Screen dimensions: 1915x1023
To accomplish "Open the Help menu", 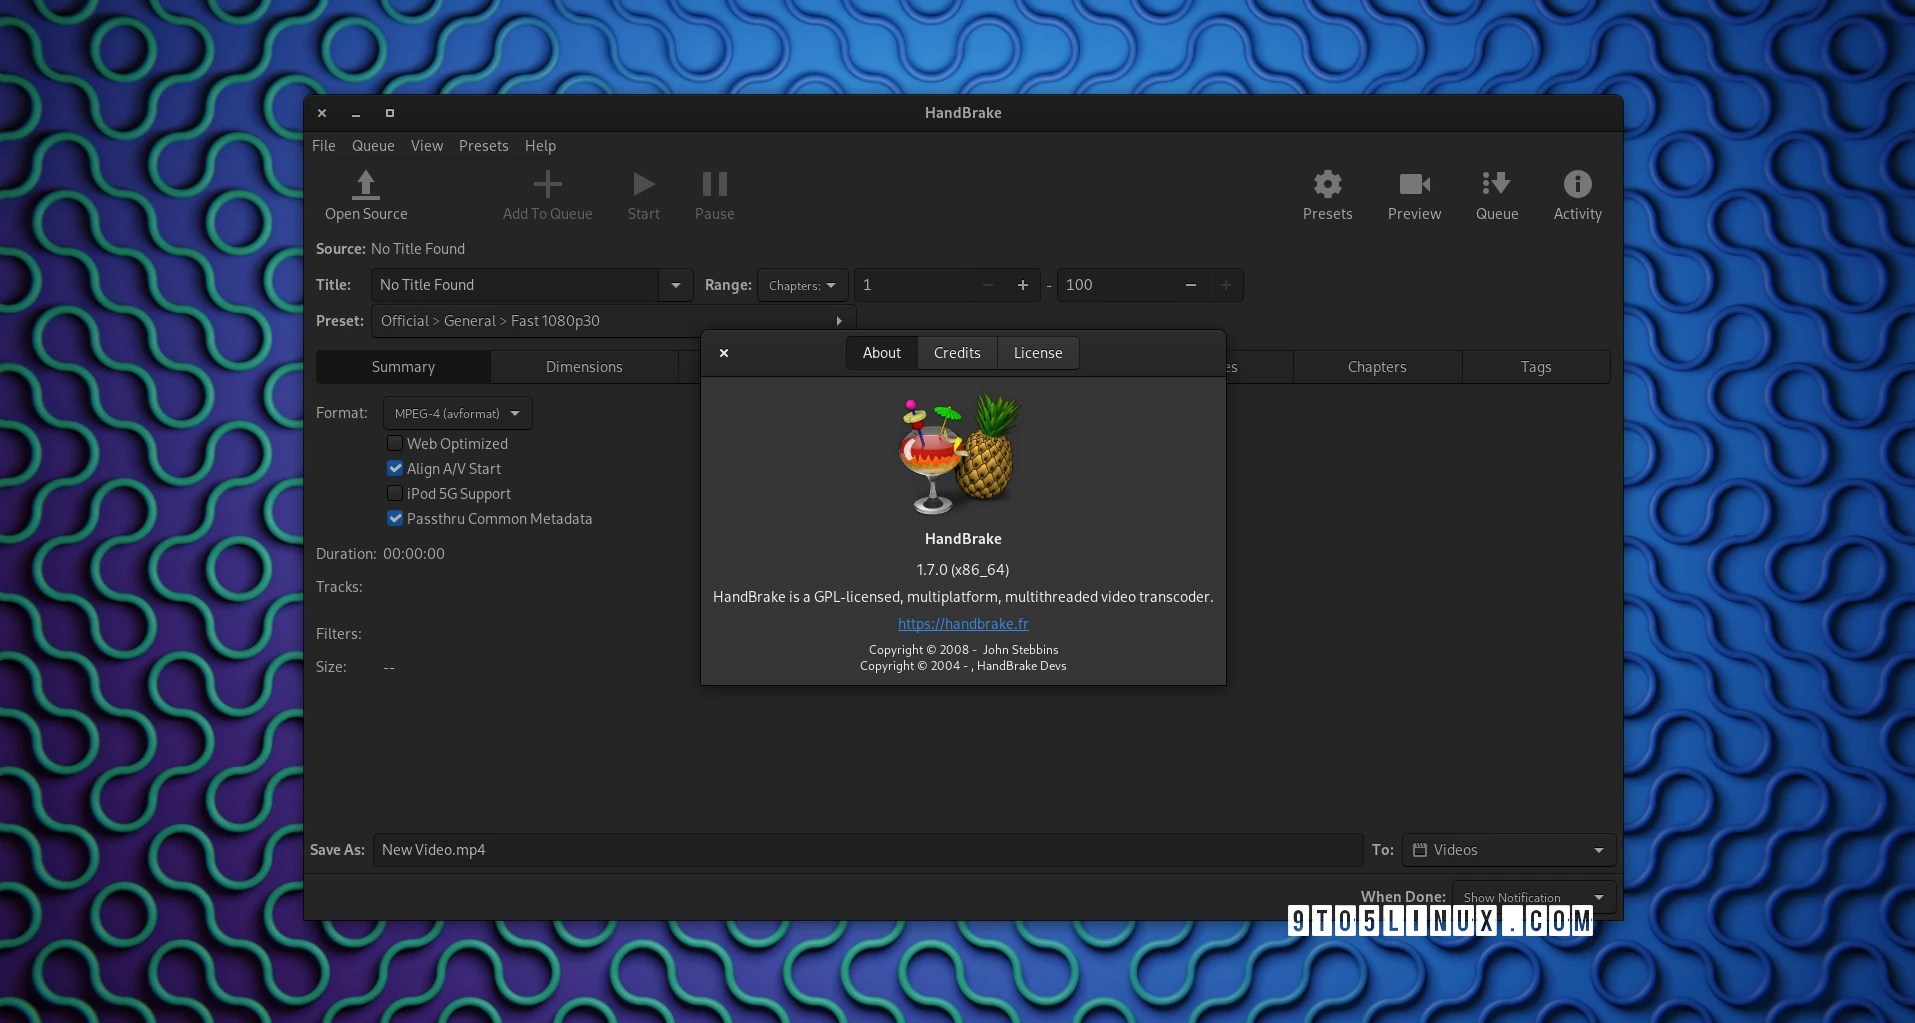I will point(540,145).
